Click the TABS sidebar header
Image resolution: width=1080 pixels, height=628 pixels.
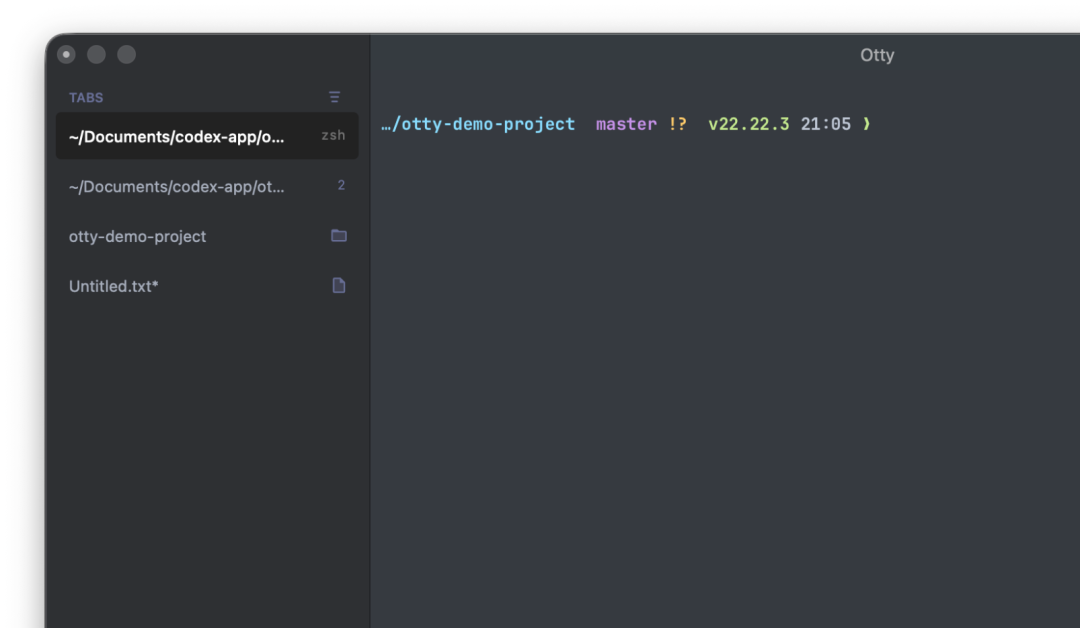click(x=86, y=98)
